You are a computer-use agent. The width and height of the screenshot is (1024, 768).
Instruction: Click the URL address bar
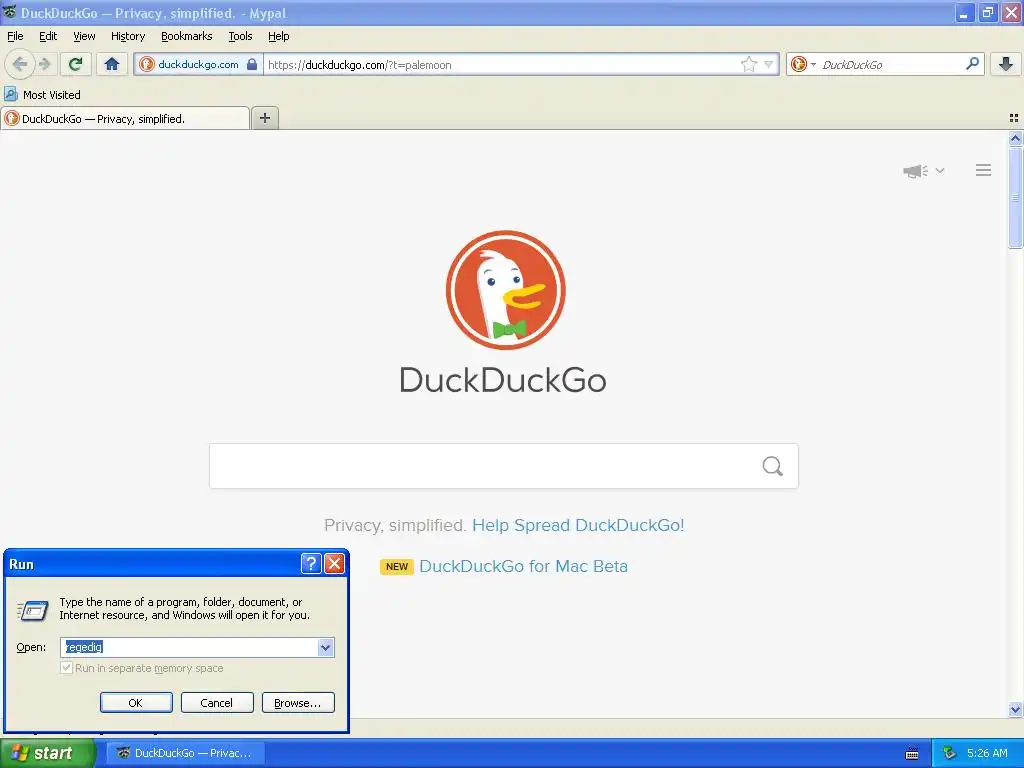click(x=503, y=65)
